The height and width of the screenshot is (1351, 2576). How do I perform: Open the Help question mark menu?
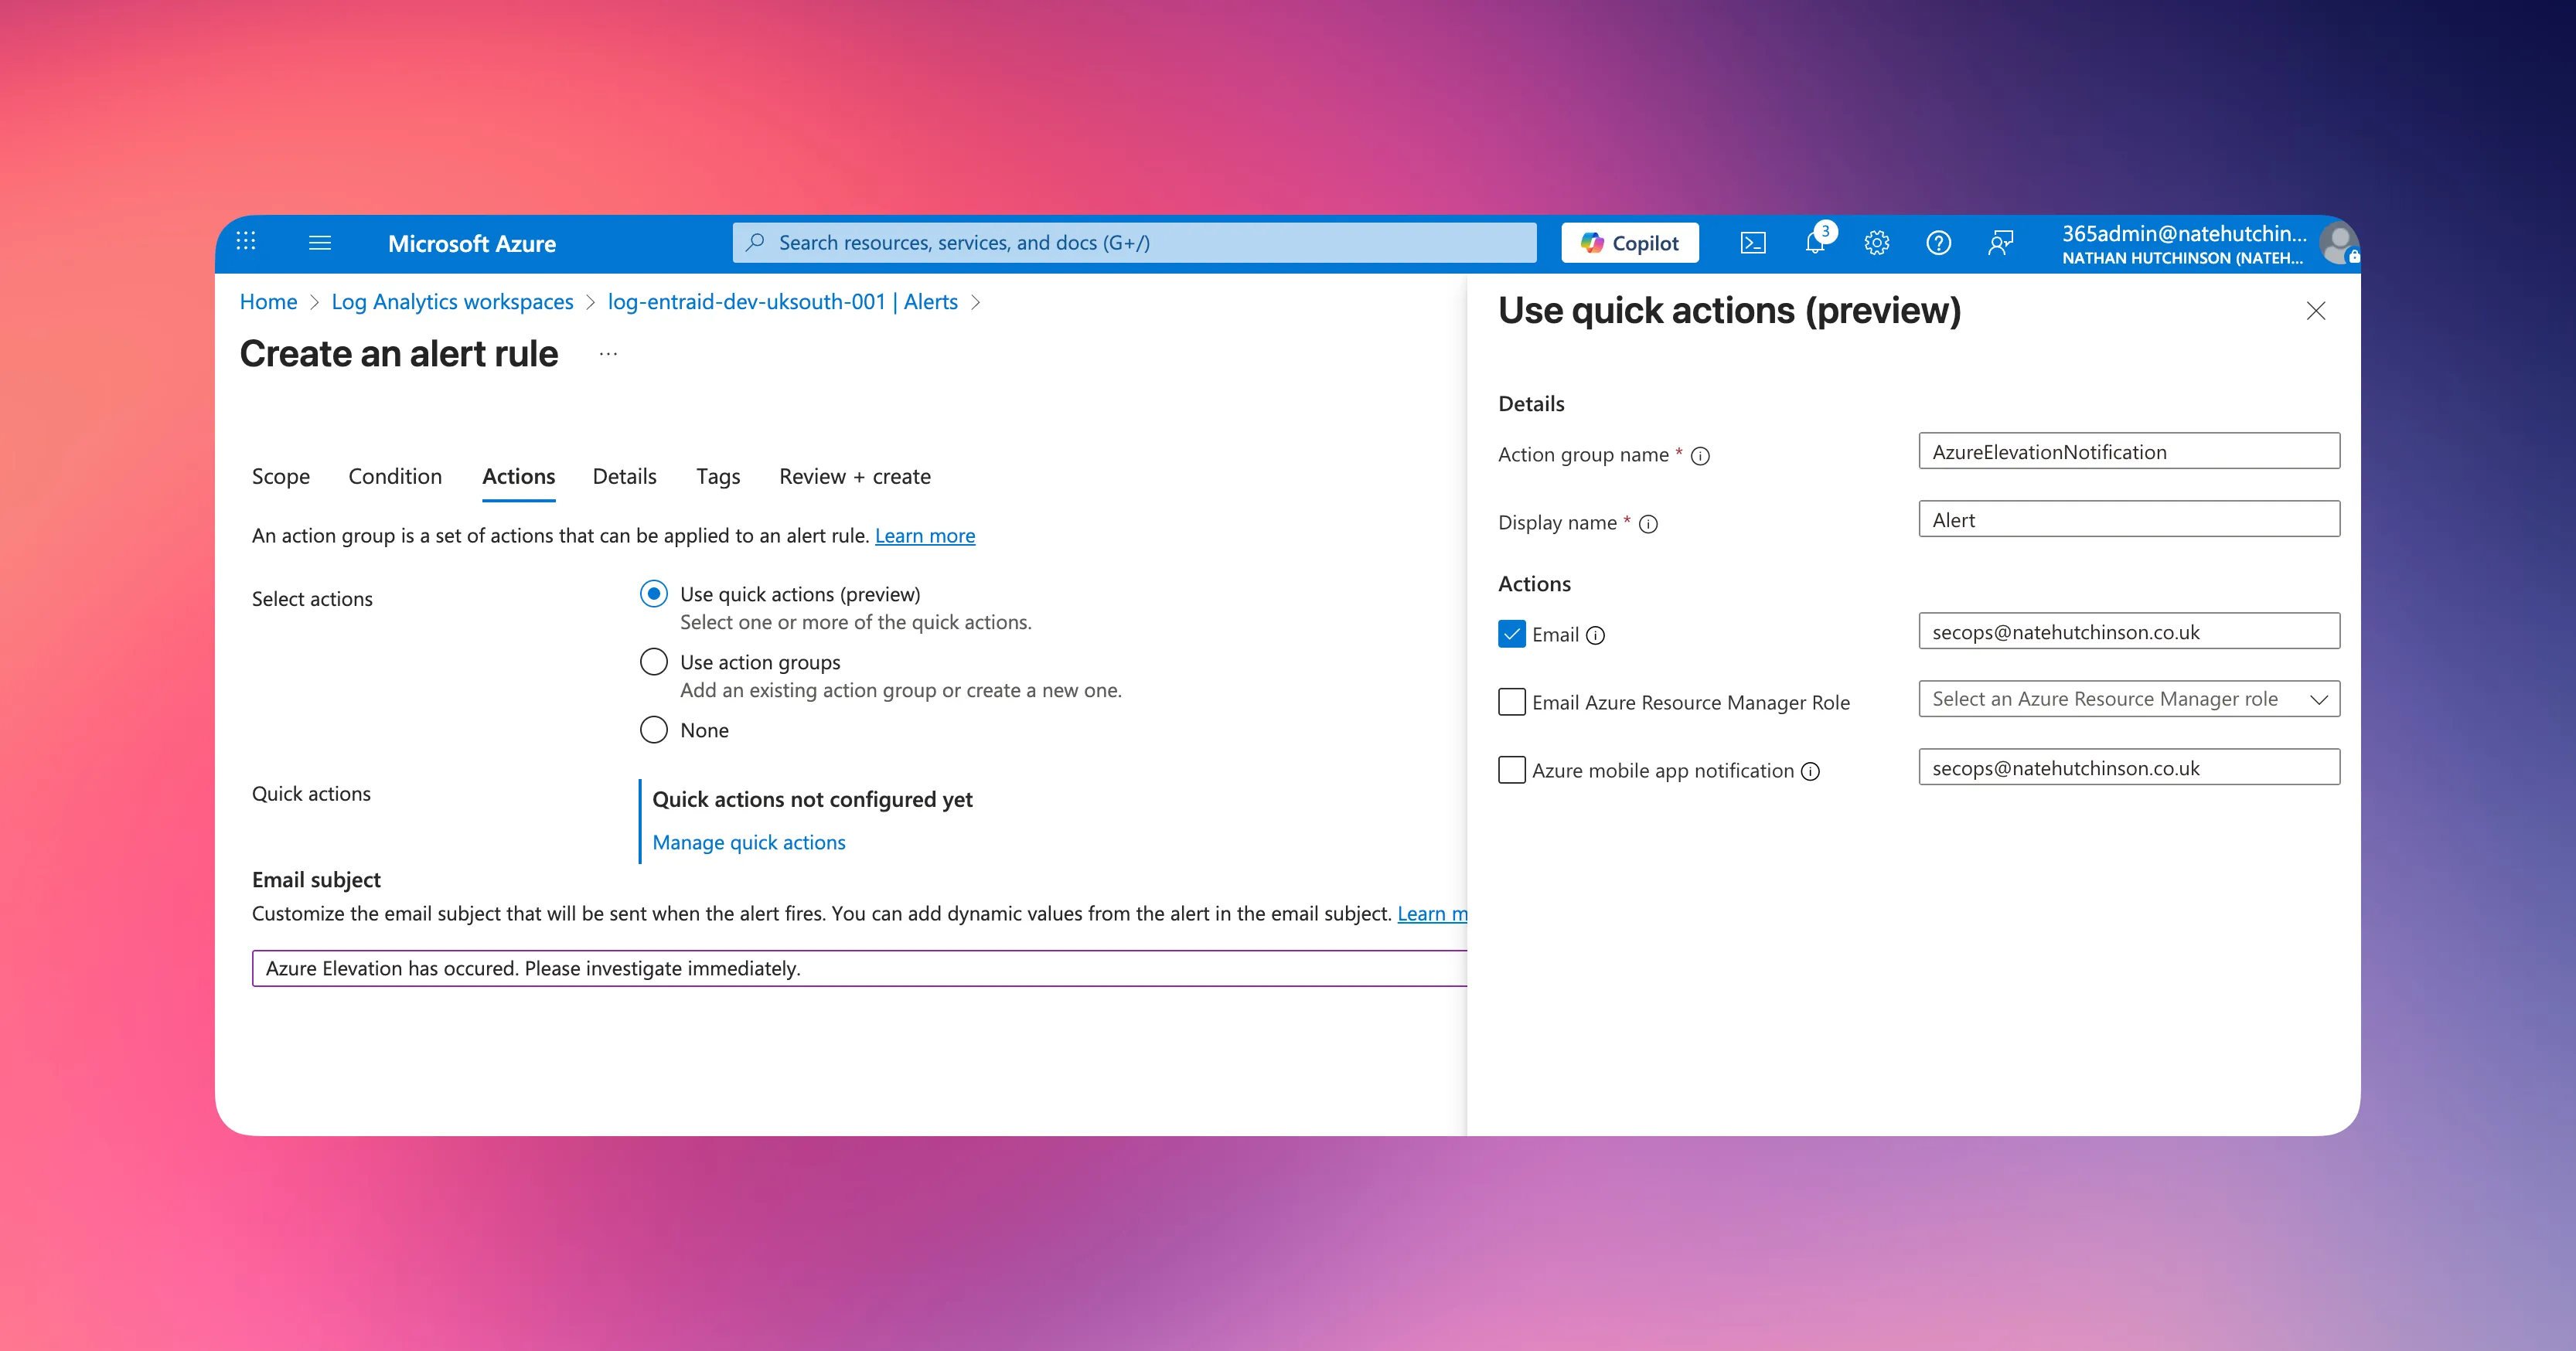[x=1939, y=243]
